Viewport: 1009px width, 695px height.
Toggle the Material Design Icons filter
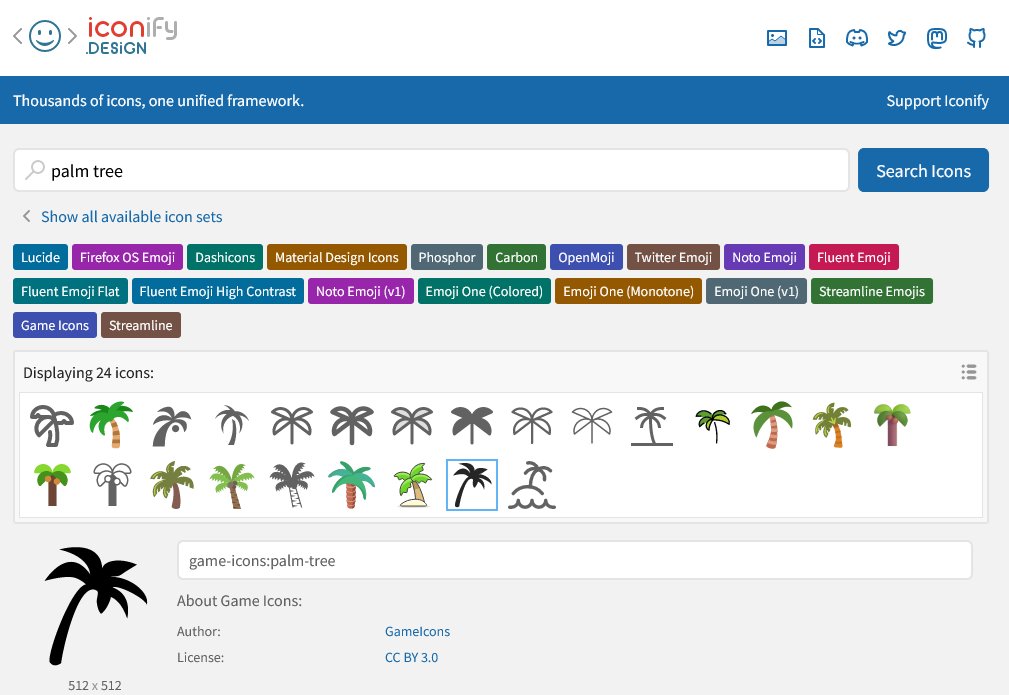click(x=337, y=257)
